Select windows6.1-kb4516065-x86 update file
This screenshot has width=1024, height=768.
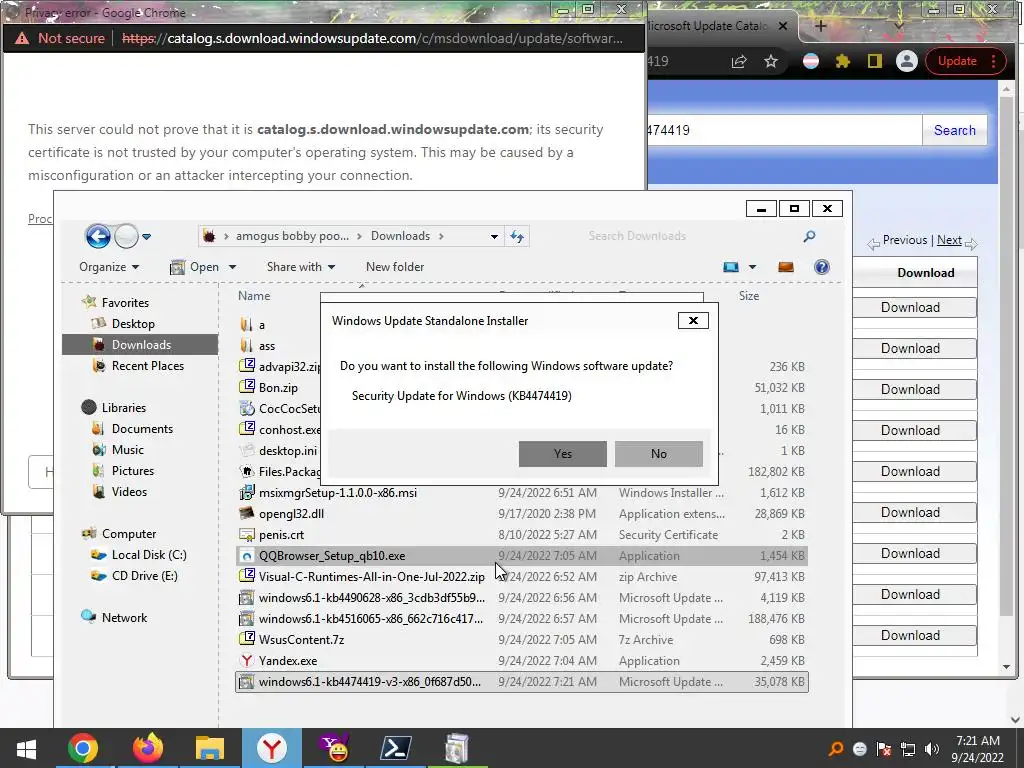click(x=371, y=618)
